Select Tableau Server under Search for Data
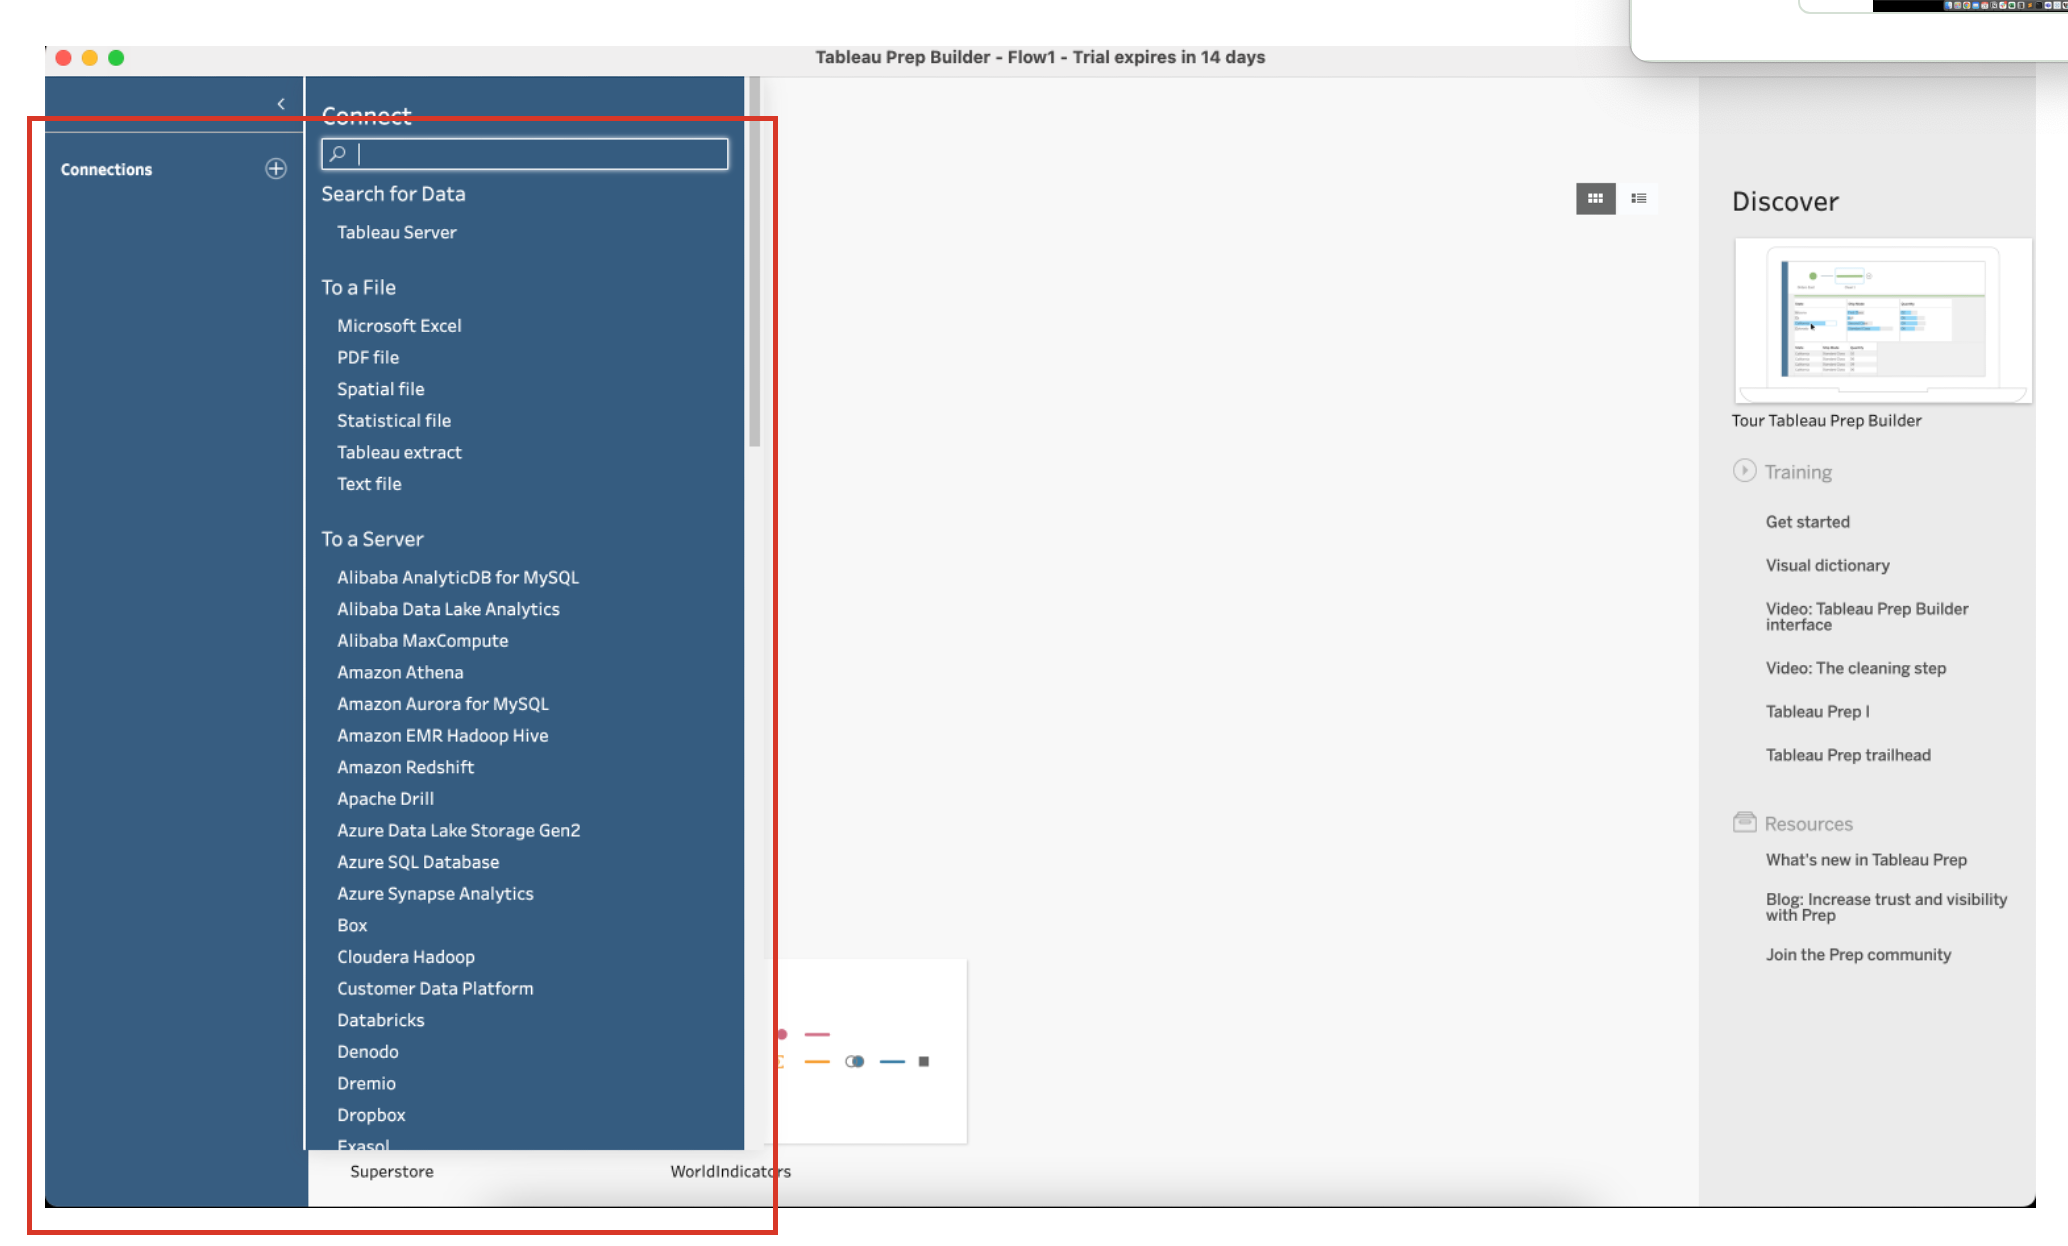This screenshot has height=1246, width=2068. point(396,232)
